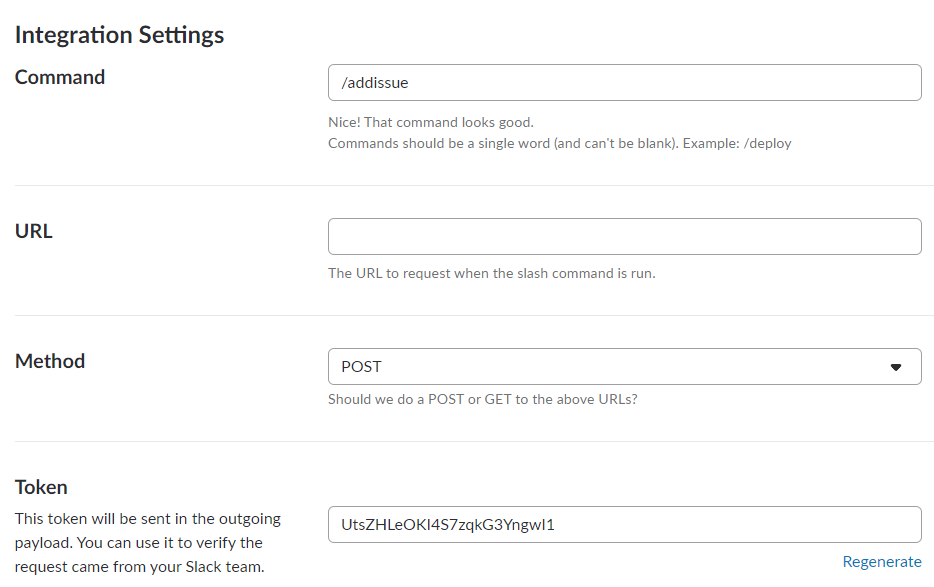
Task: Click the Method section label
Action: coord(49,361)
